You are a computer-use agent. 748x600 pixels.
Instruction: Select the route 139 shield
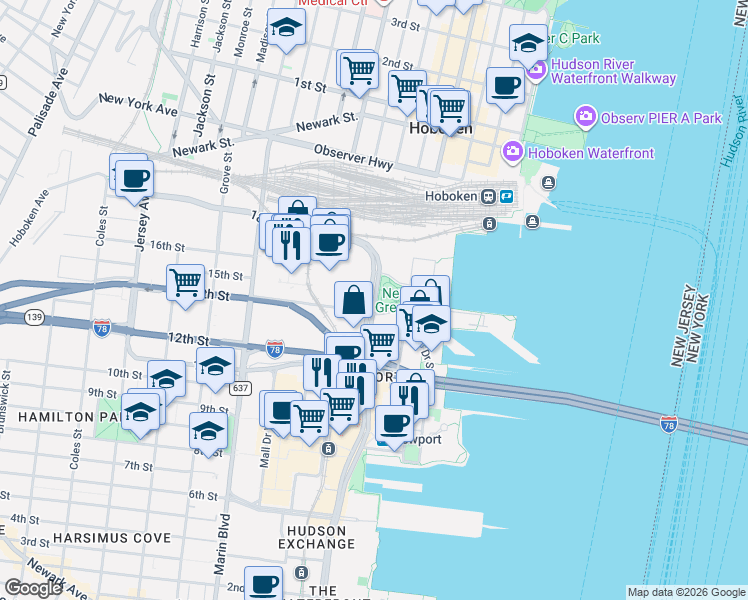click(x=34, y=317)
